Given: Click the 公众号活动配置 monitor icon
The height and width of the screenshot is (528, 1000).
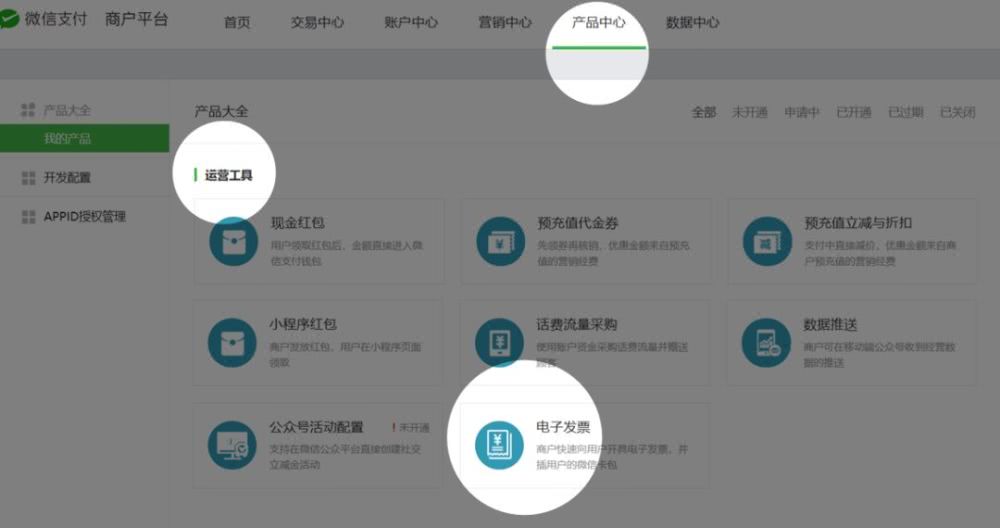Looking at the screenshot, I should (x=232, y=445).
